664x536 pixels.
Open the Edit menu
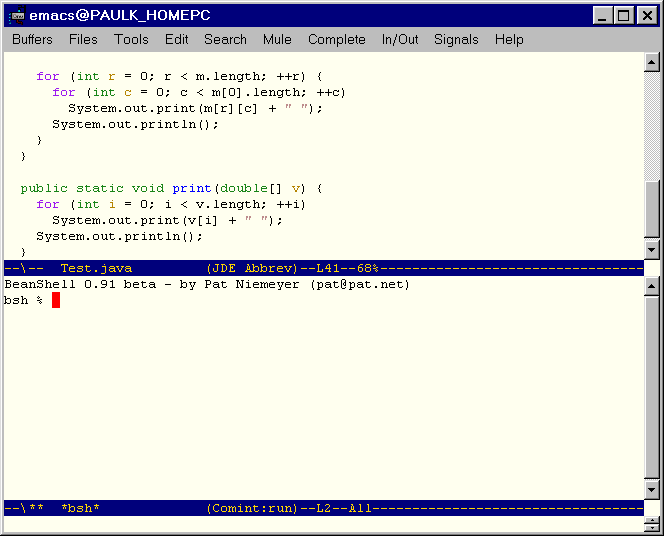click(x=176, y=40)
